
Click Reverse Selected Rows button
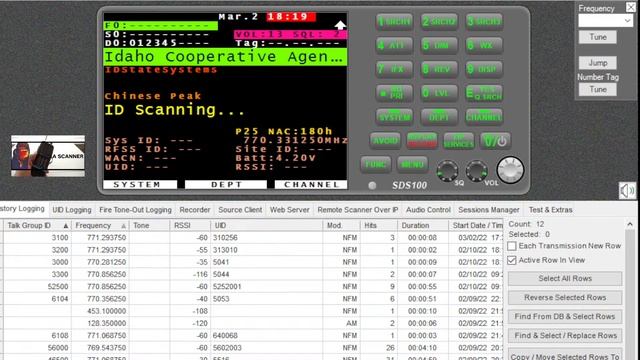pos(565,298)
